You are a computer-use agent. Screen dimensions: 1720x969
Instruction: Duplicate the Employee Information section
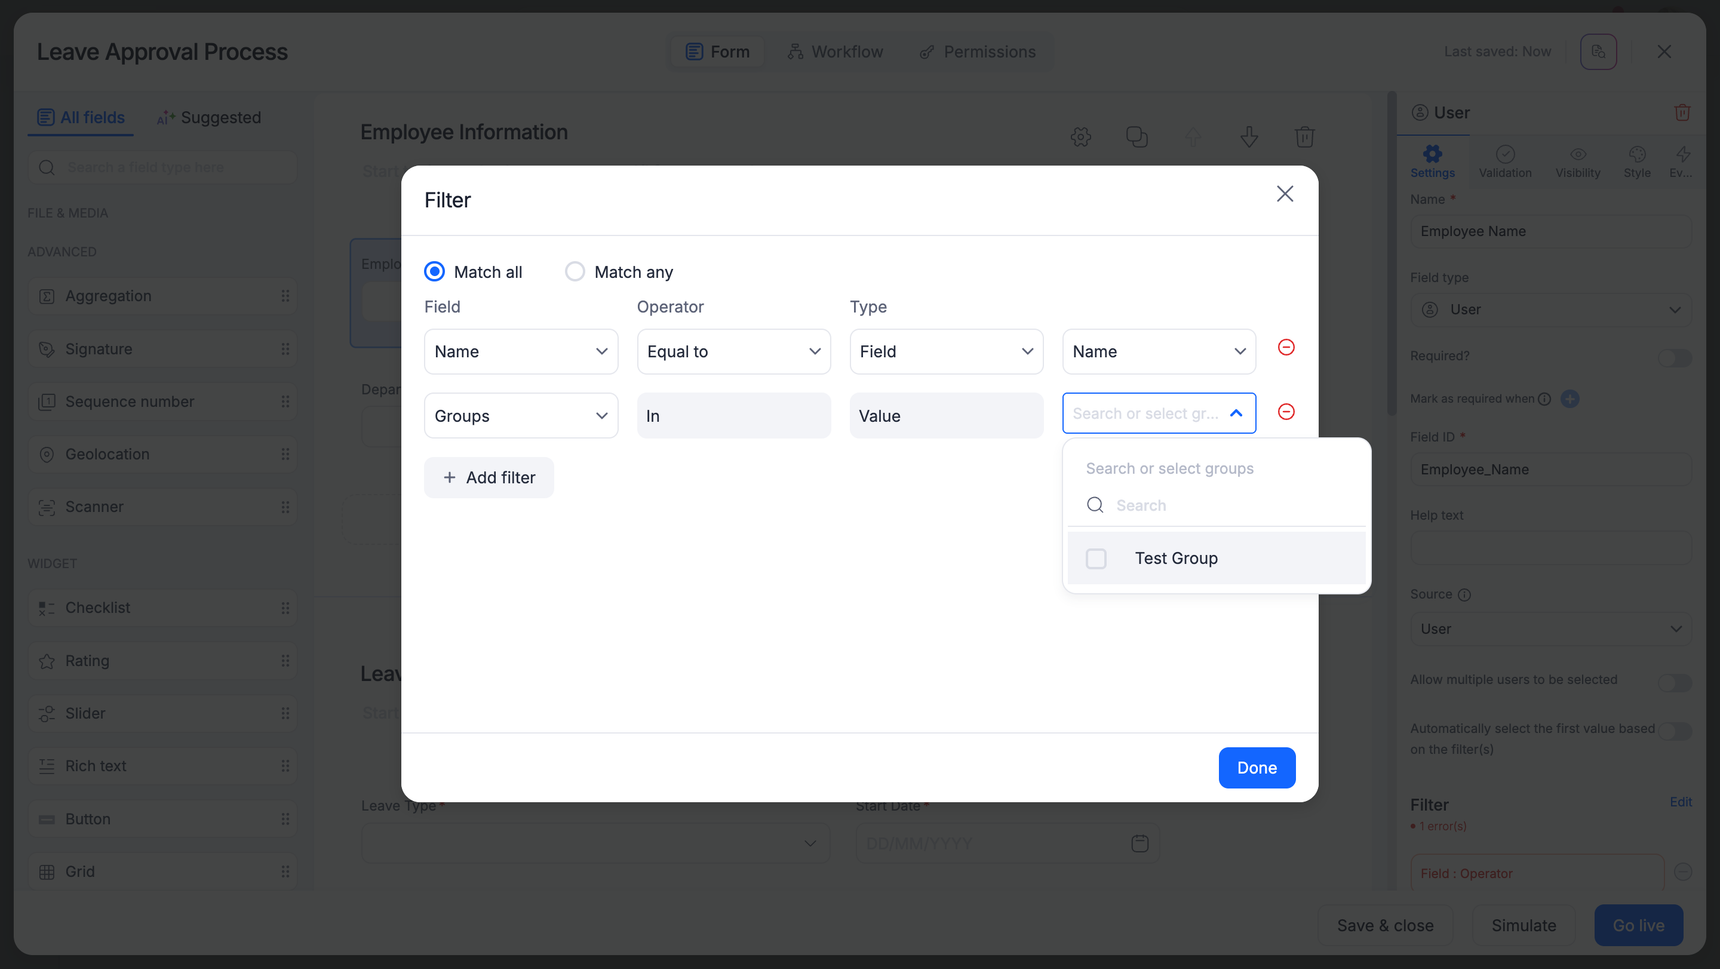point(1136,137)
